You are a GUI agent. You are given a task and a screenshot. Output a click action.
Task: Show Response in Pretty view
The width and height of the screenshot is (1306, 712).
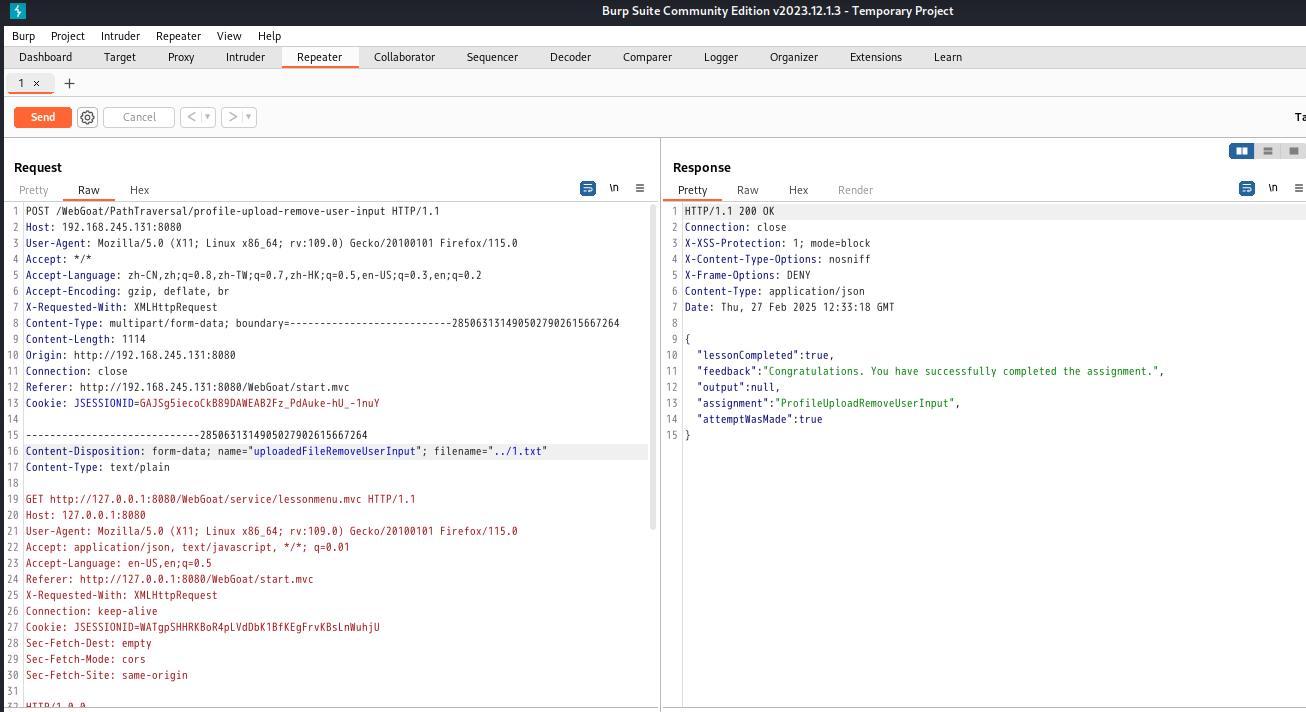(x=693, y=190)
